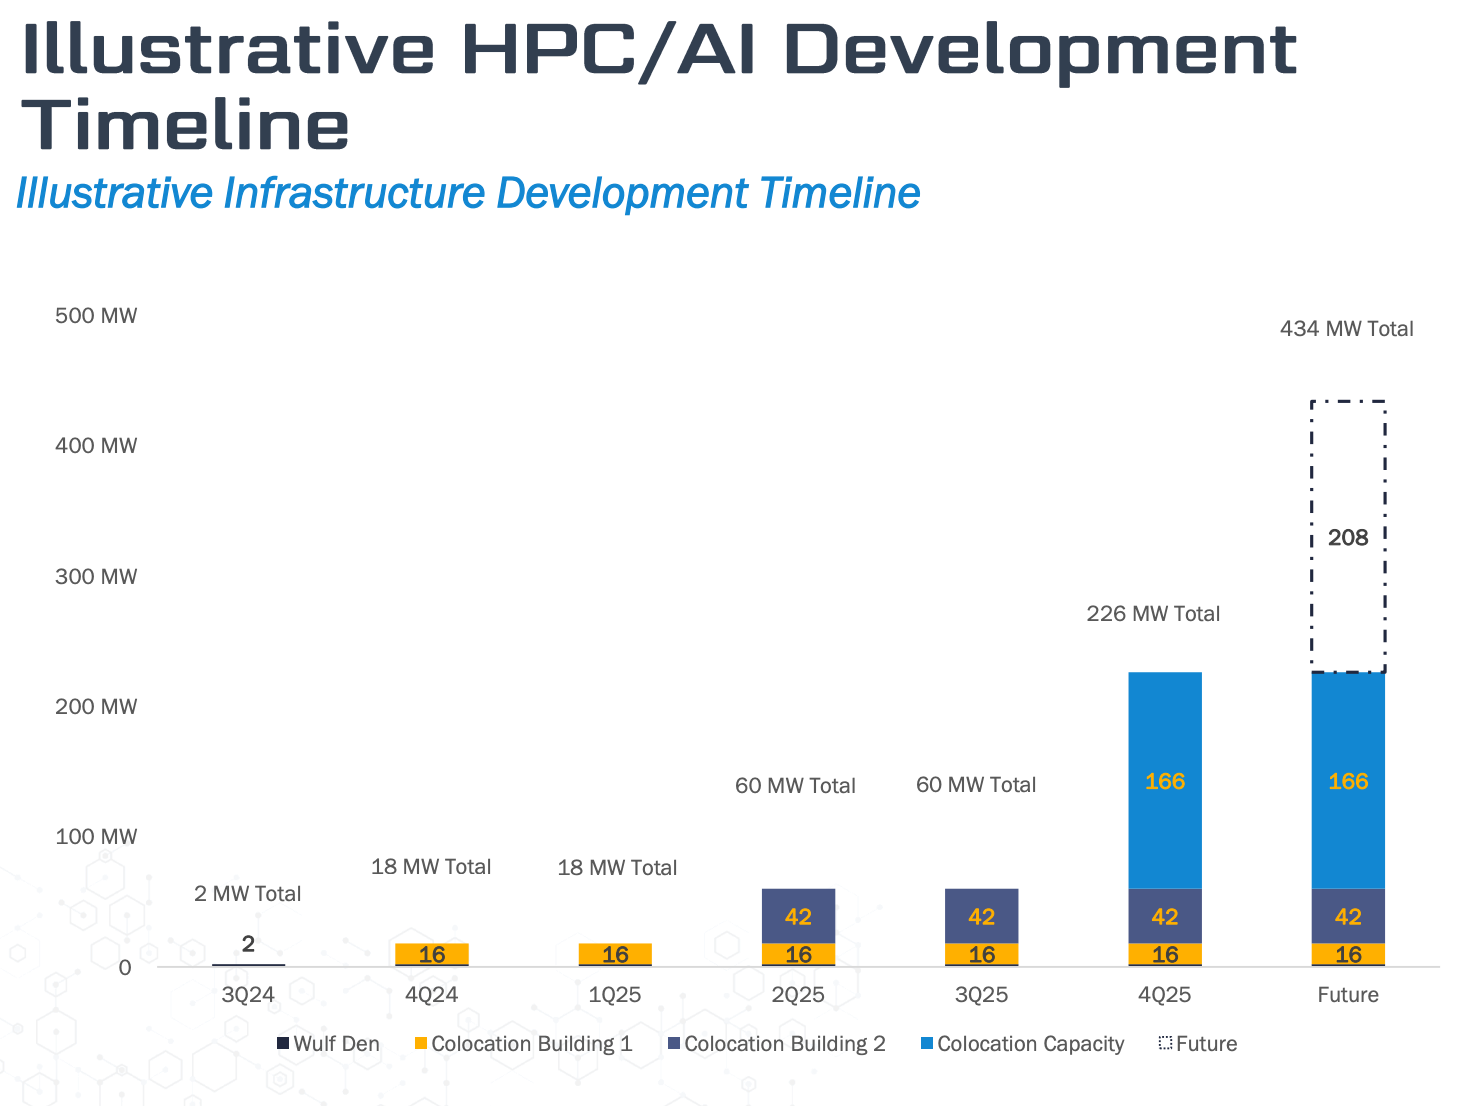Select the 3Q24 x-axis label
Image resolution: width=1472 pixels, height=1106 pixels.
click(x=248, y=995)
